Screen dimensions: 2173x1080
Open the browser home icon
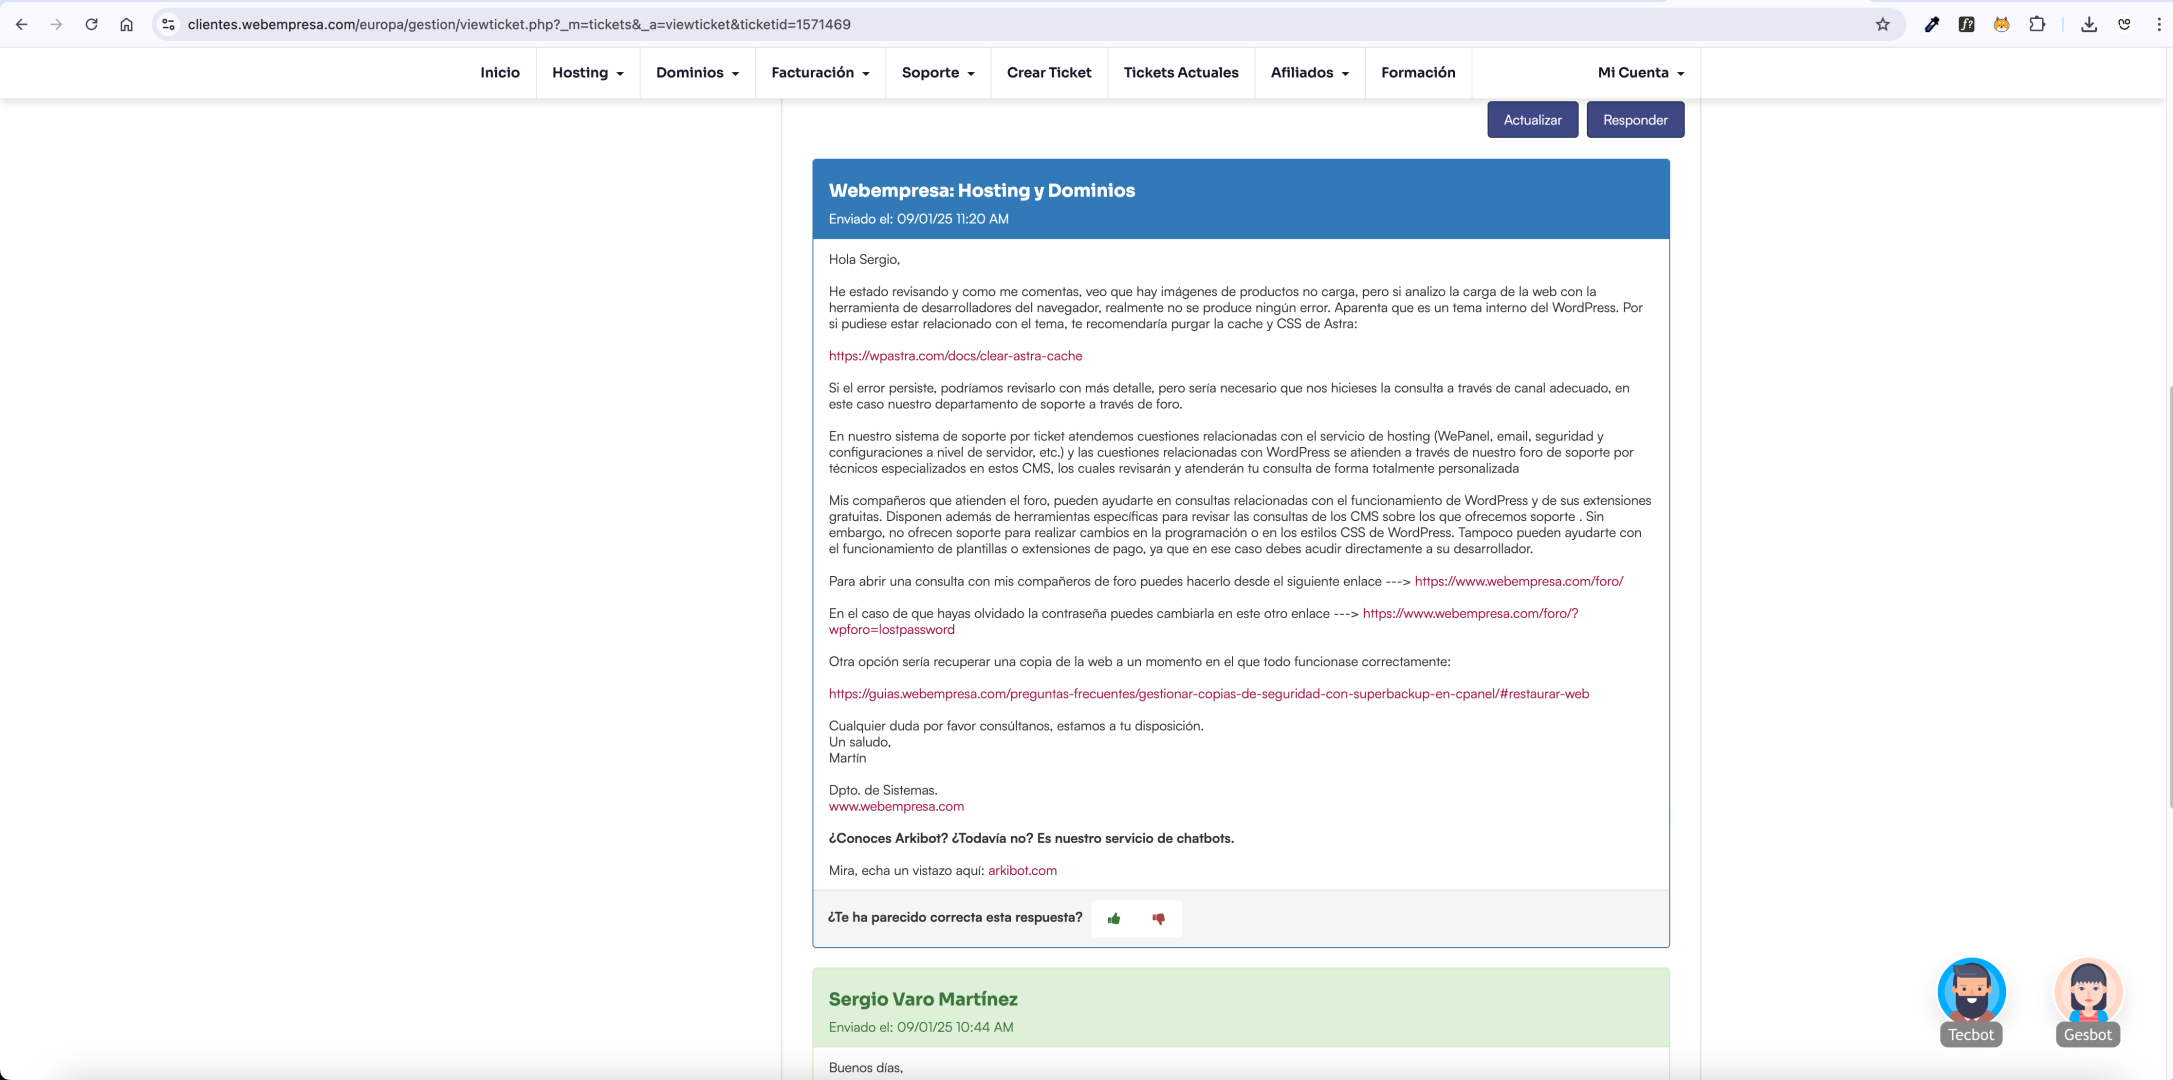[126, 24]
